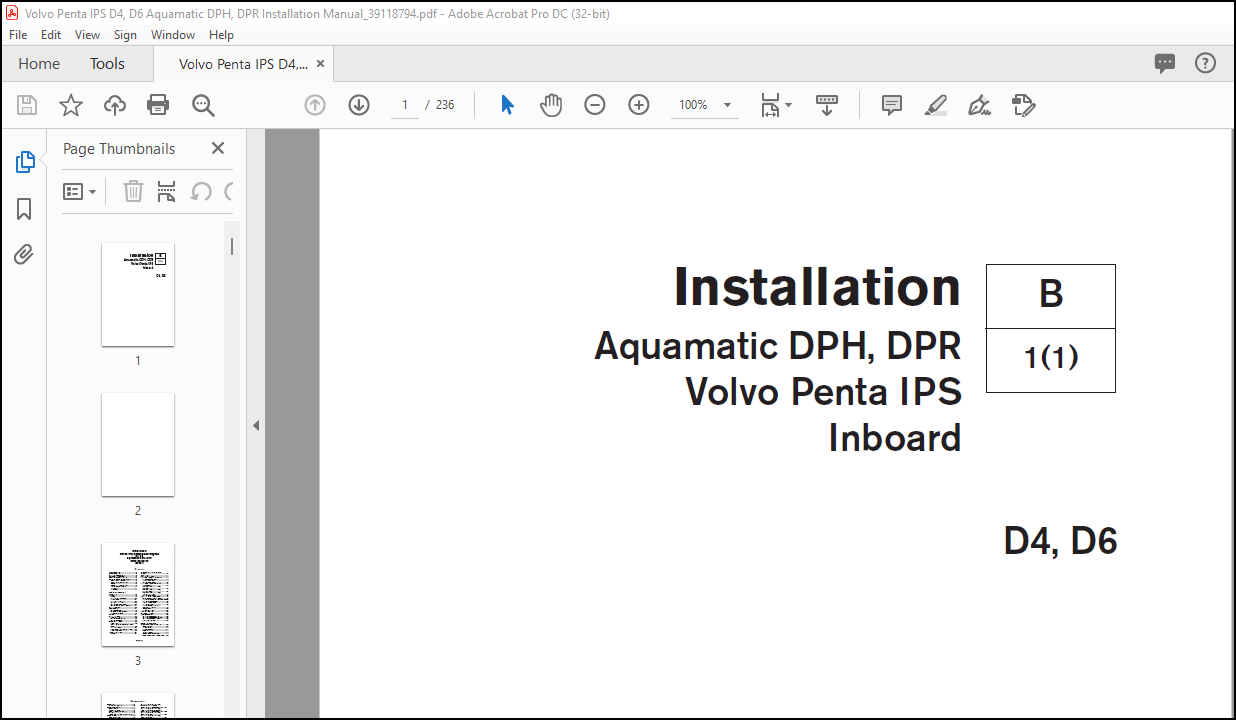1236x720 pixels.
Task: Open thumbnail options dropdown menu
Action: (x=80, y=191)
